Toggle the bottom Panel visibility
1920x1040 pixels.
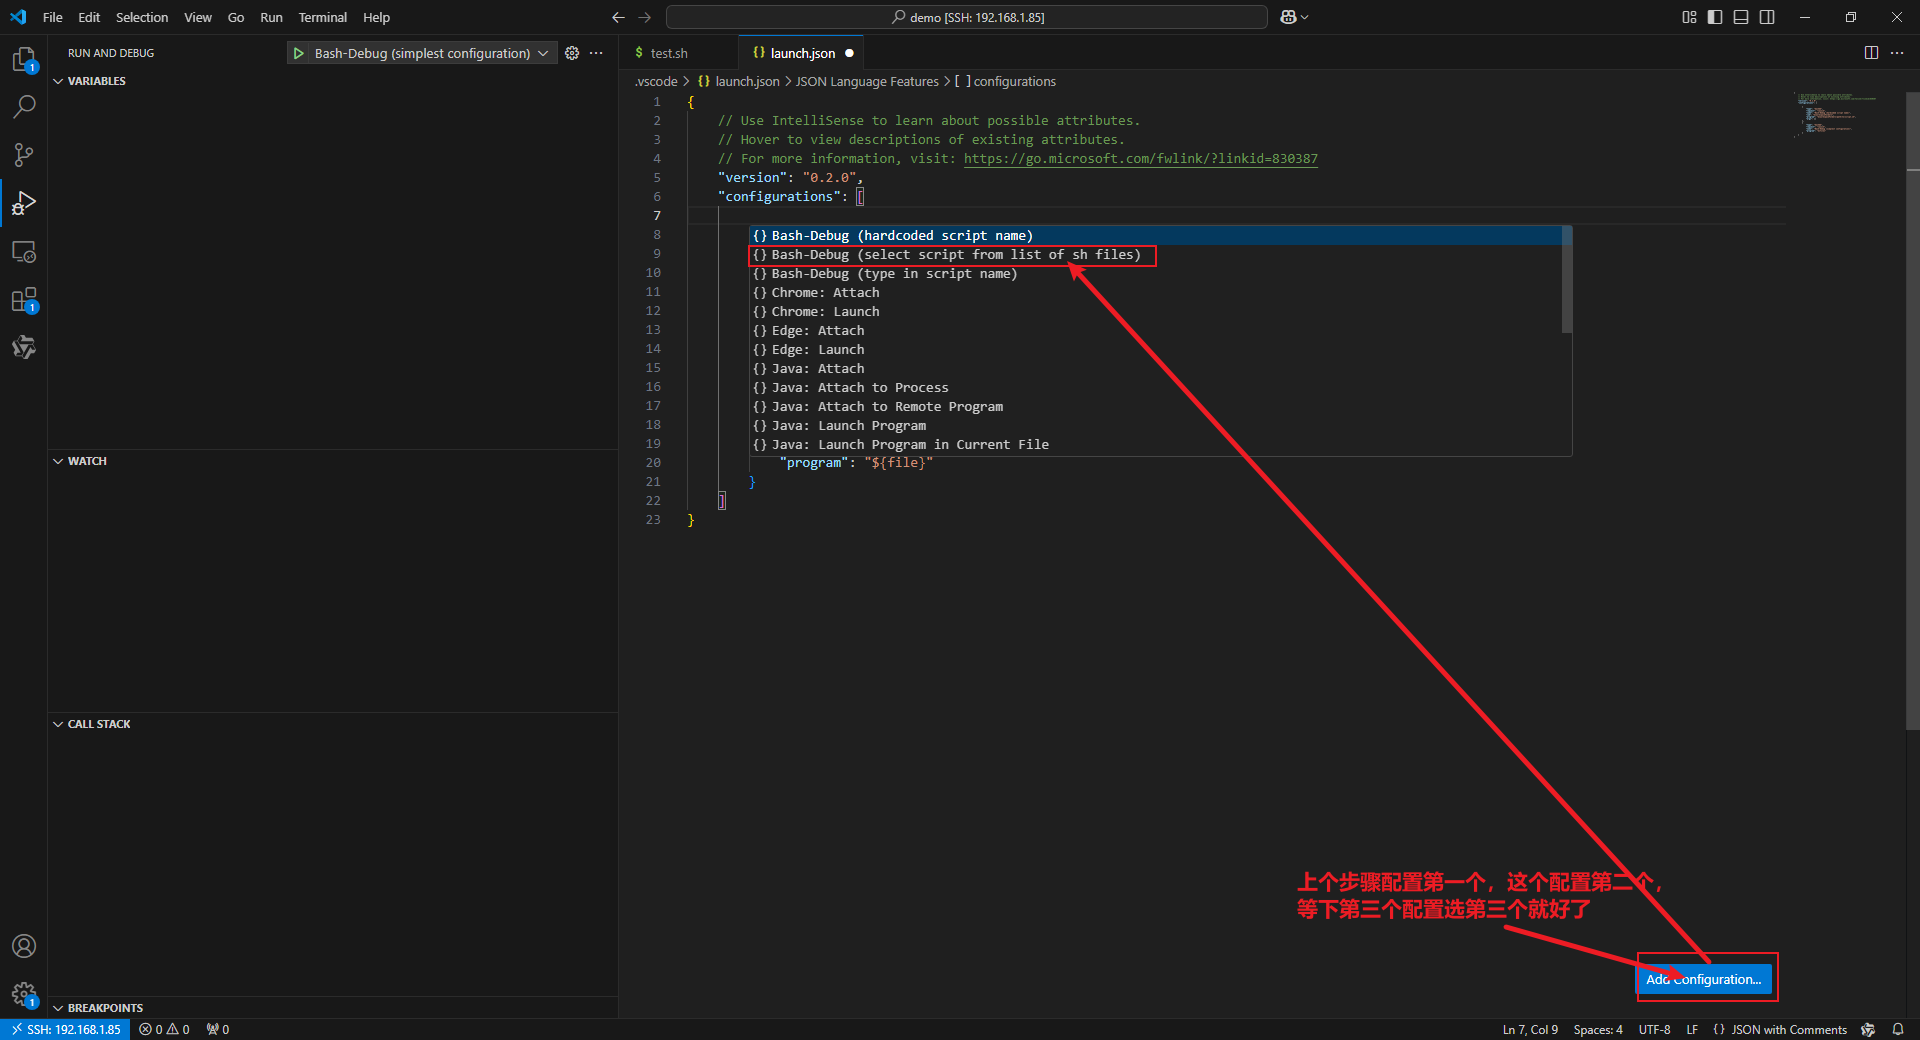click(1741, 17)
